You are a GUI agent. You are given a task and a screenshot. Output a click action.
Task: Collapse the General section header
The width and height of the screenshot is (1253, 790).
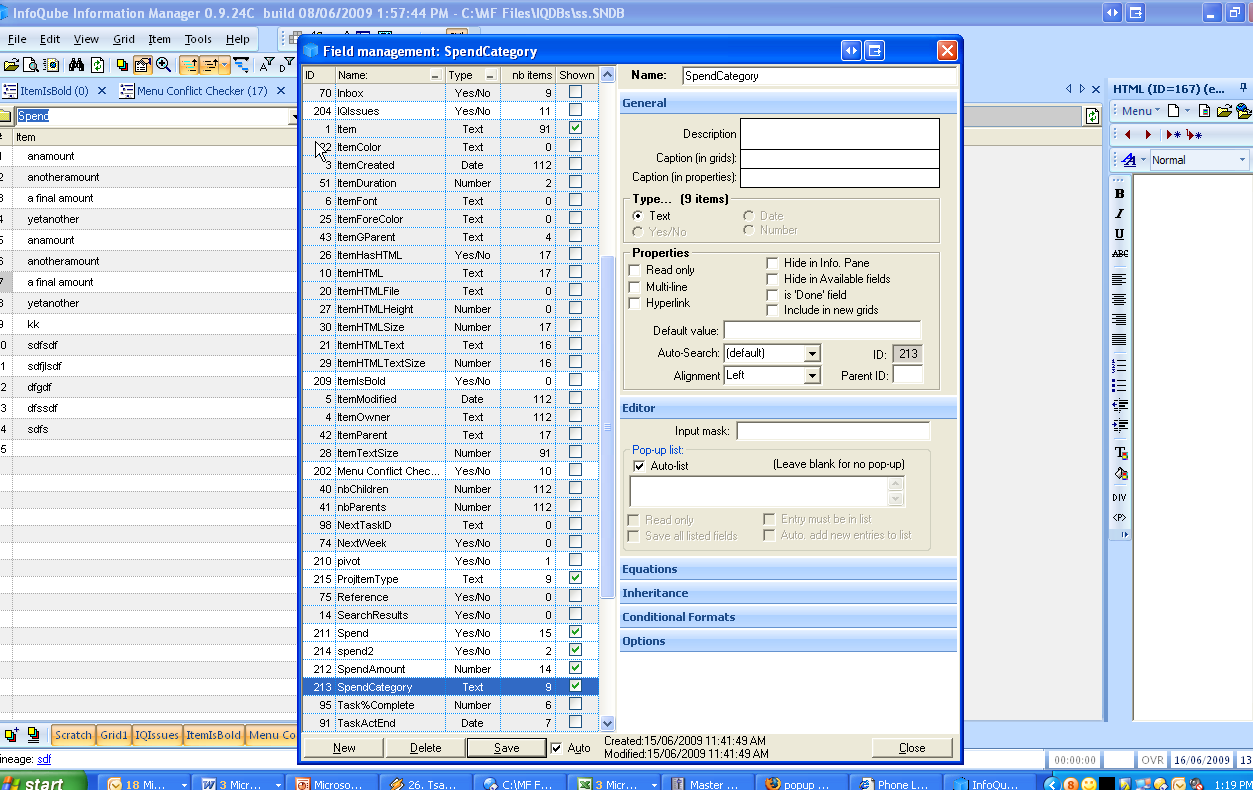[788, 103]
